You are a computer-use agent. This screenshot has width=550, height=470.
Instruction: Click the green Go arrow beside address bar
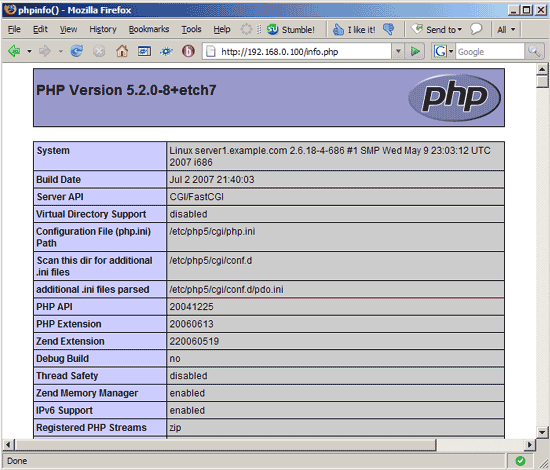pyautogui.click(x=415, y=52)
